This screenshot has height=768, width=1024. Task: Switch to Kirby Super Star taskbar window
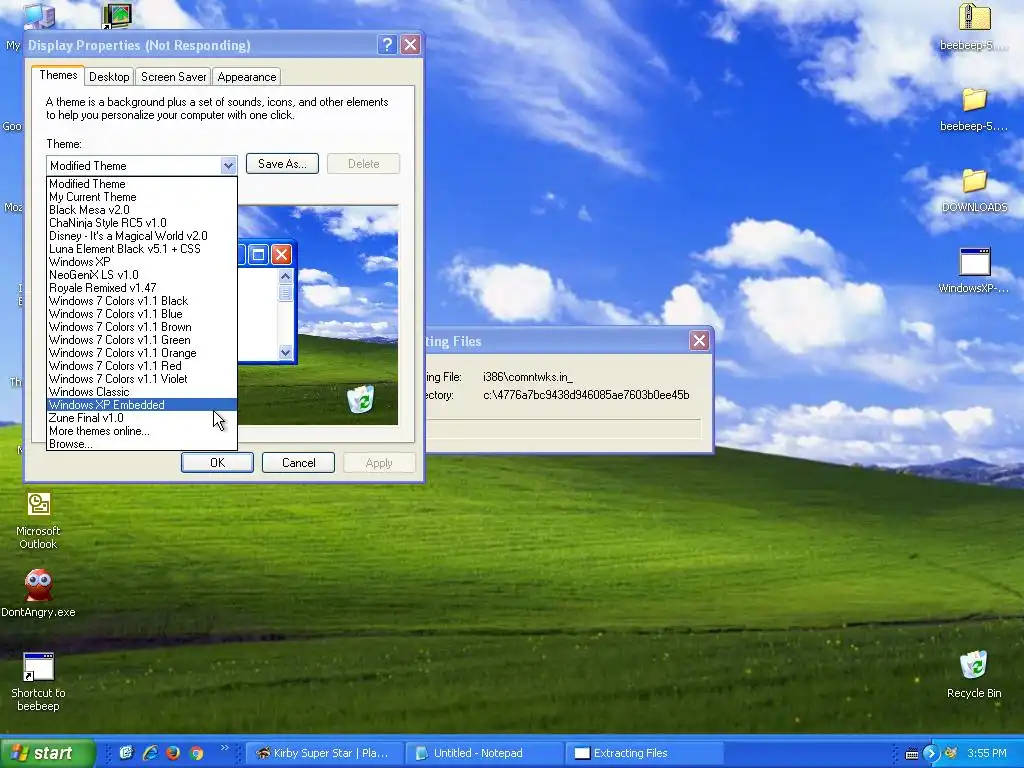click(325, 753)
